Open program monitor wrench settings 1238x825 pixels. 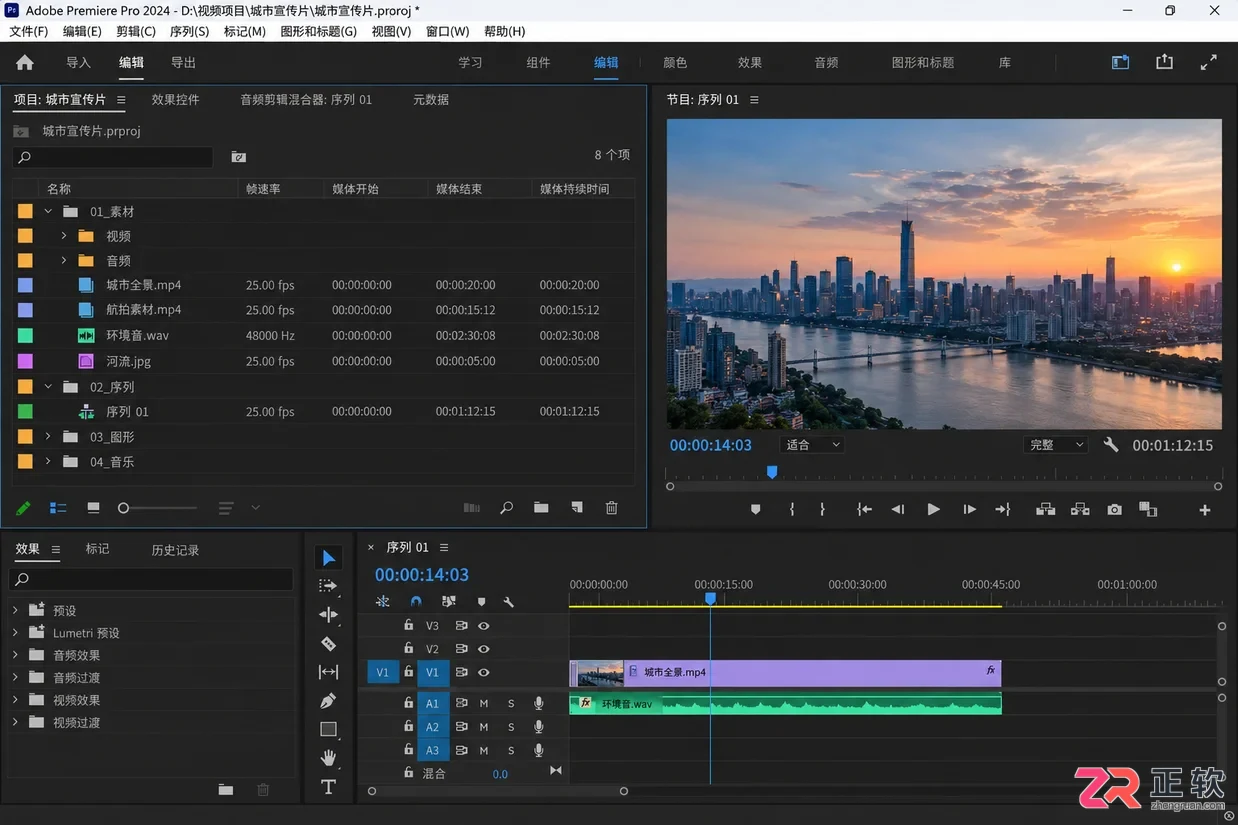coord(1111,445)
